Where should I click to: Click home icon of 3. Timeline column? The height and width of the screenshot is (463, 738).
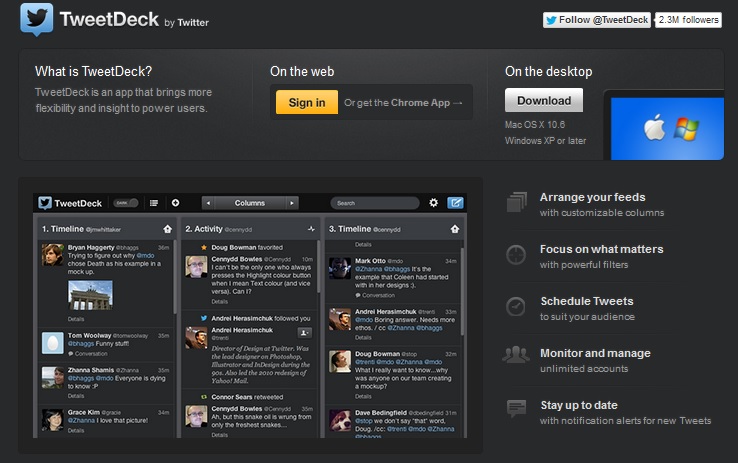(455, 229)
